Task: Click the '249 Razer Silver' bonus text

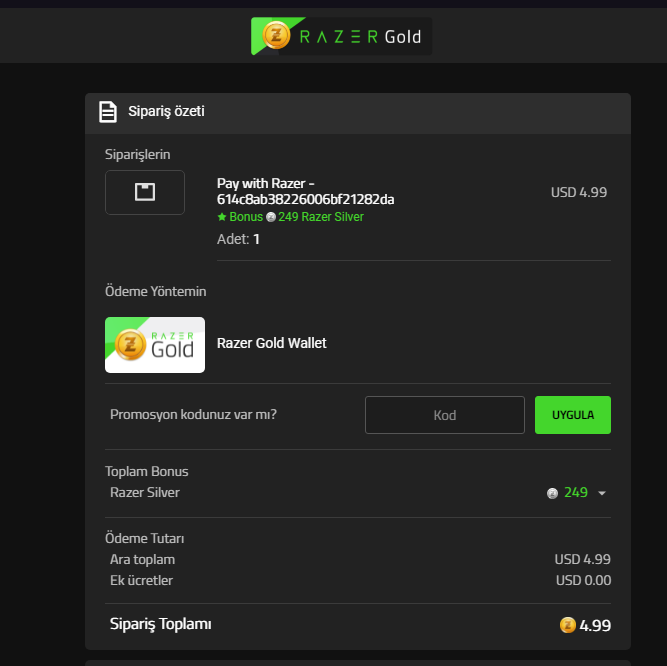Action: [x=321, y=217]
